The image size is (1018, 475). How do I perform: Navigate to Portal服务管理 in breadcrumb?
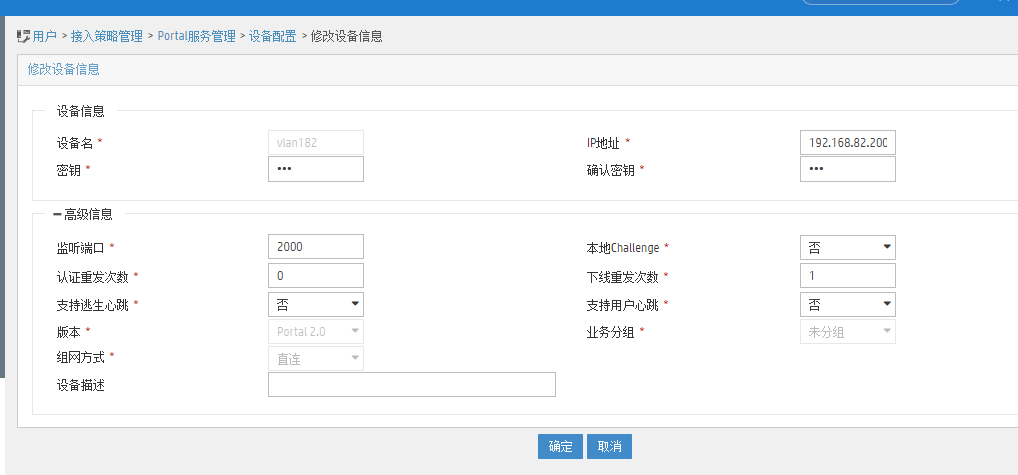pyautogui.click(x=197, y=36)
